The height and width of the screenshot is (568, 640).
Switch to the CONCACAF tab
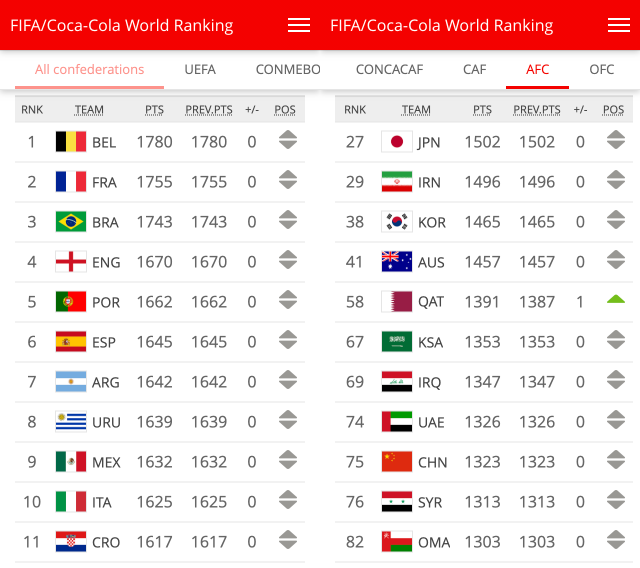pyautogui.click(x=389, y=69)
